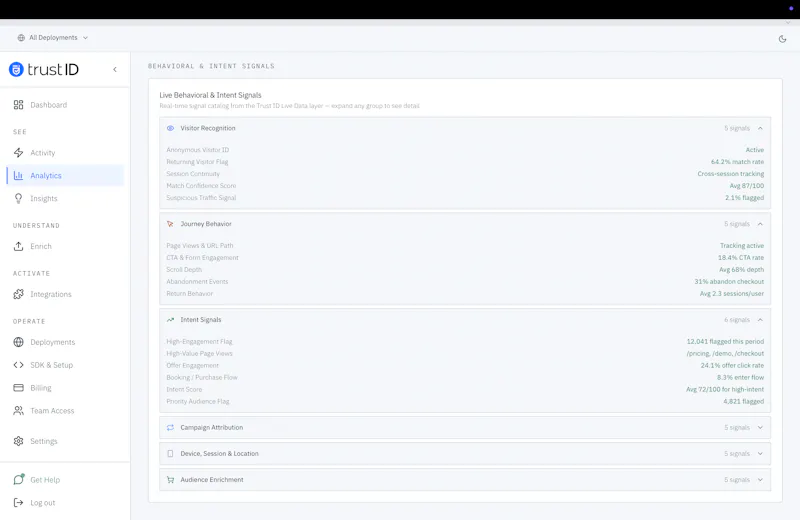
Task: Click the Team Access people icon
Action: (18, 410)
